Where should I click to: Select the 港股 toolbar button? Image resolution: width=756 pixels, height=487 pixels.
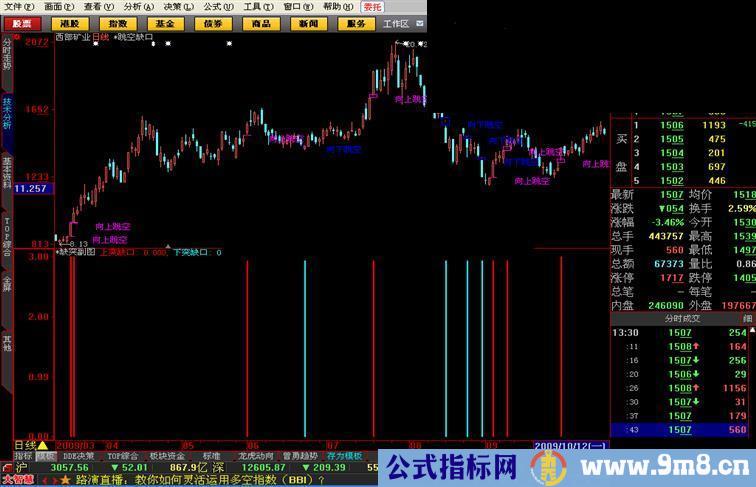(x=70, y=23)
